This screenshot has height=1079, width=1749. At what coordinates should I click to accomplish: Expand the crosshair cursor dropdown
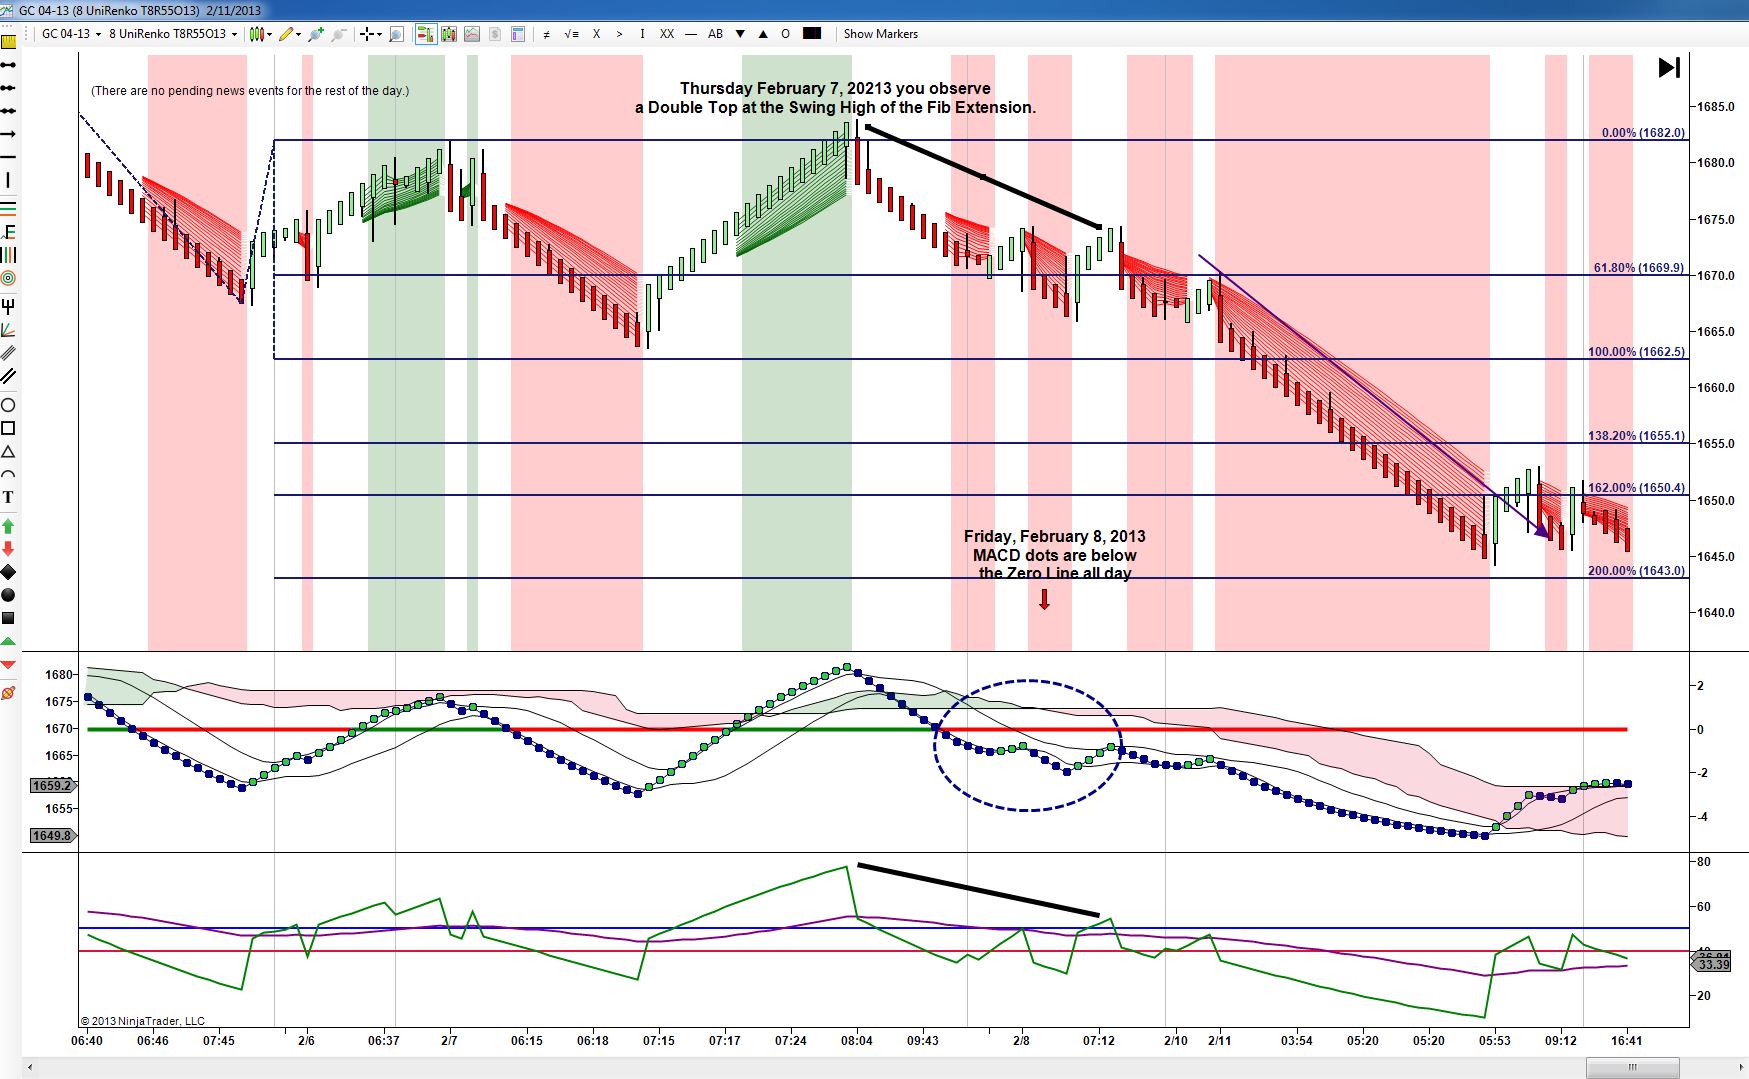coord(380,34)
